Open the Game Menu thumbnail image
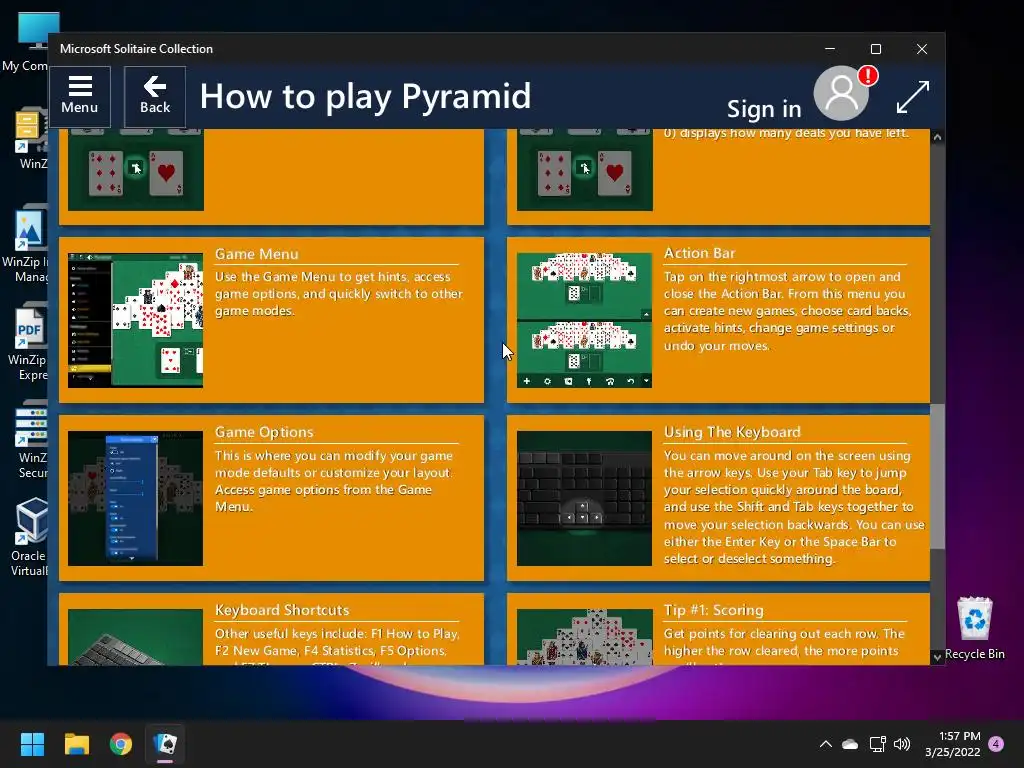 pyautogui.click(x=135, y=320)
